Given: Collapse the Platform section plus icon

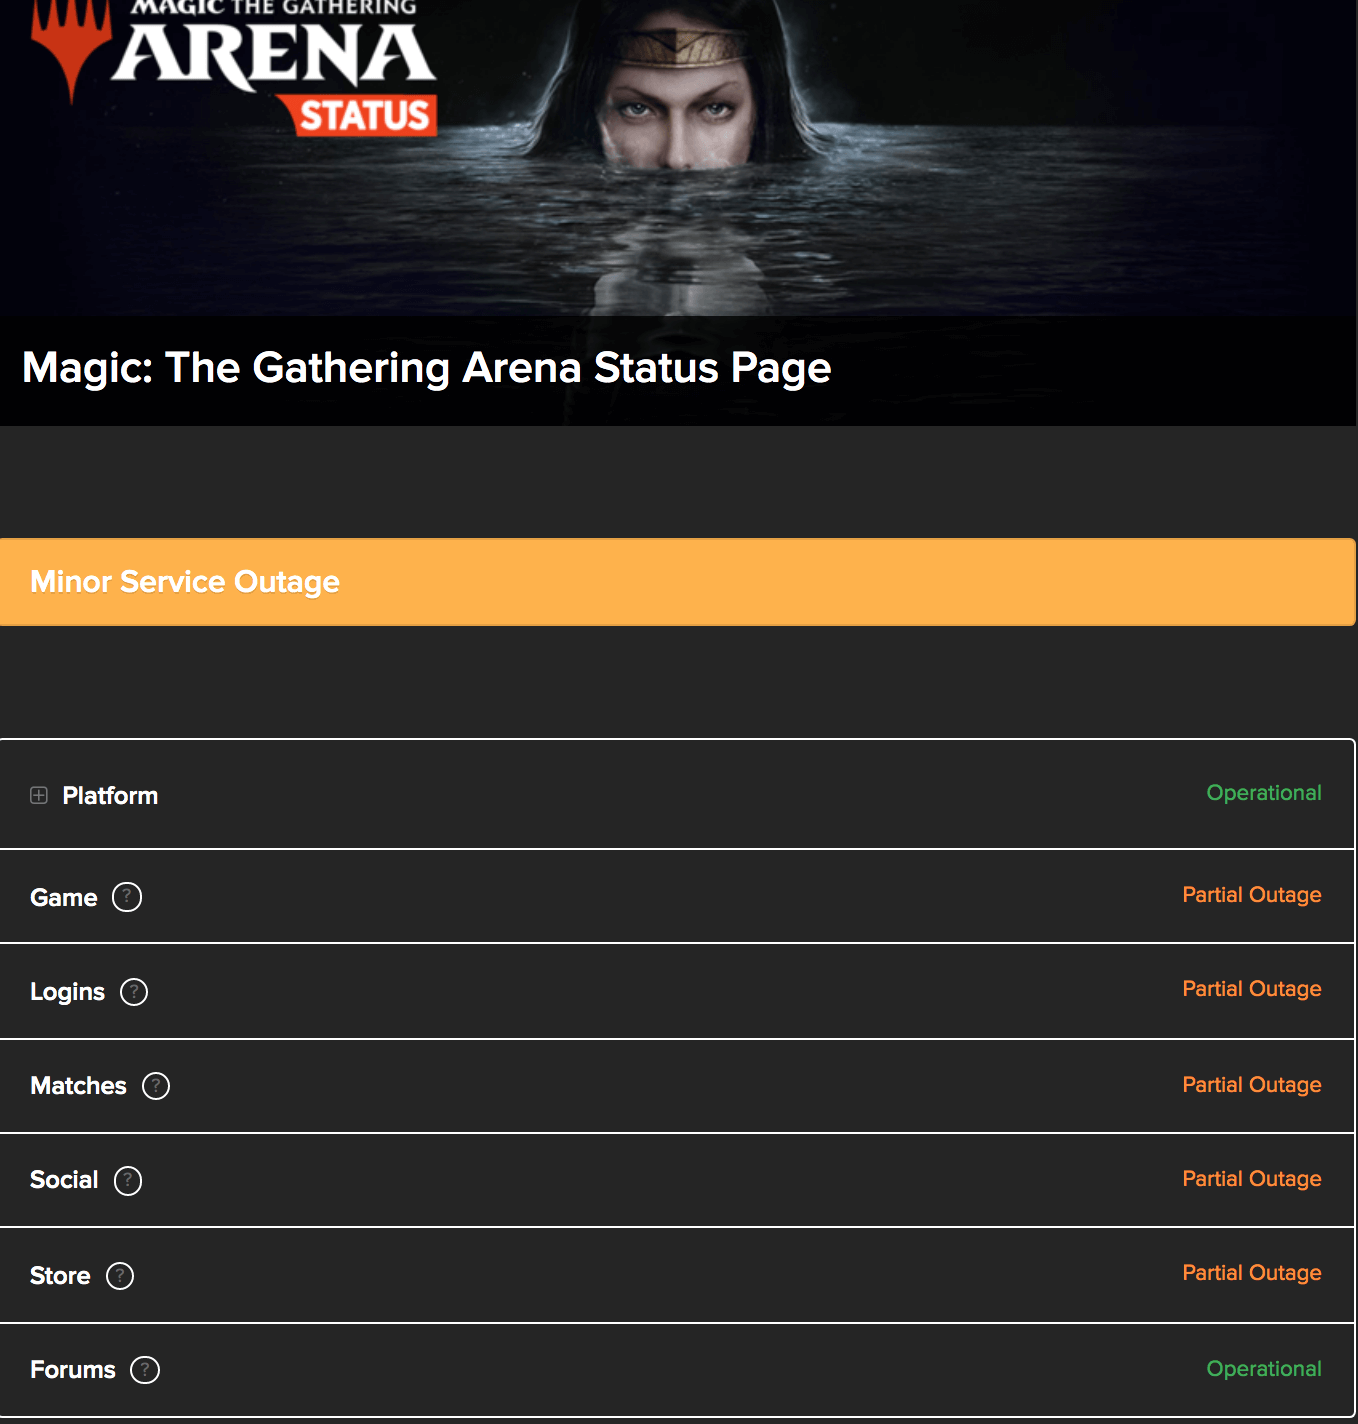Looking at the screenshot, I should point(39,796).
